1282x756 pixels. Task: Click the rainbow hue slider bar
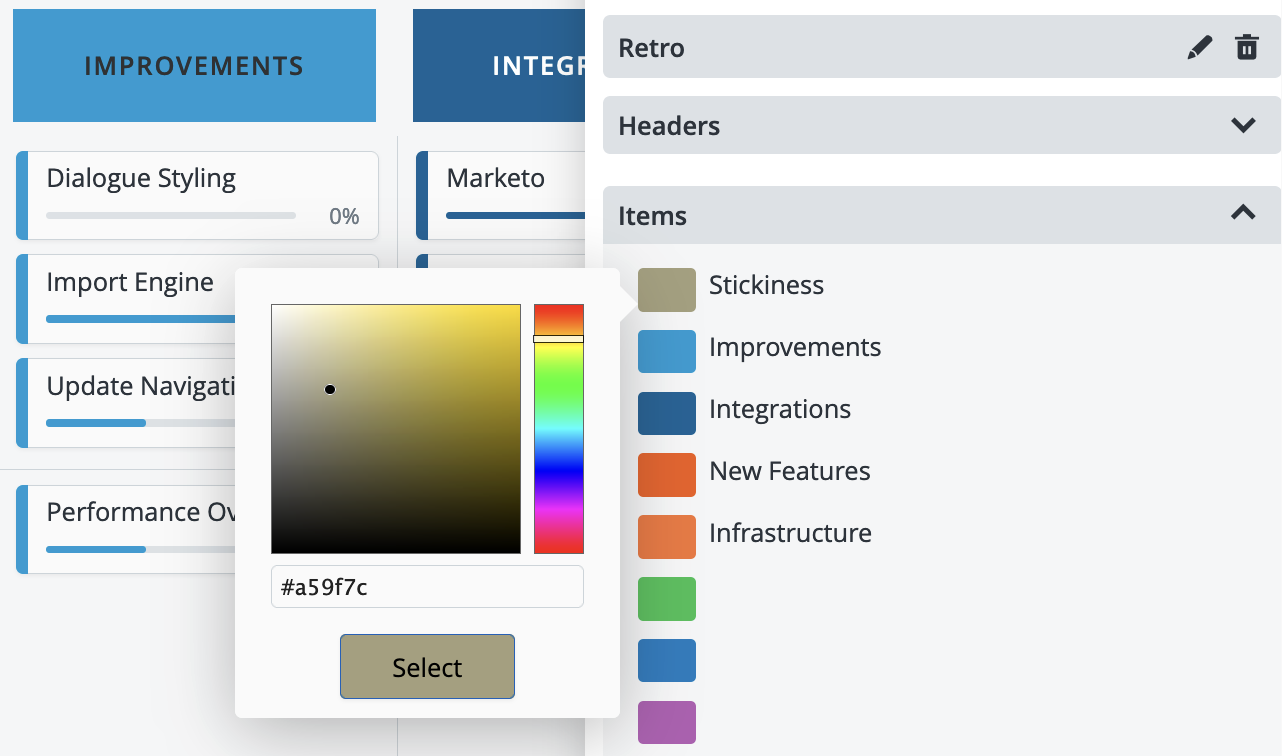558,430
